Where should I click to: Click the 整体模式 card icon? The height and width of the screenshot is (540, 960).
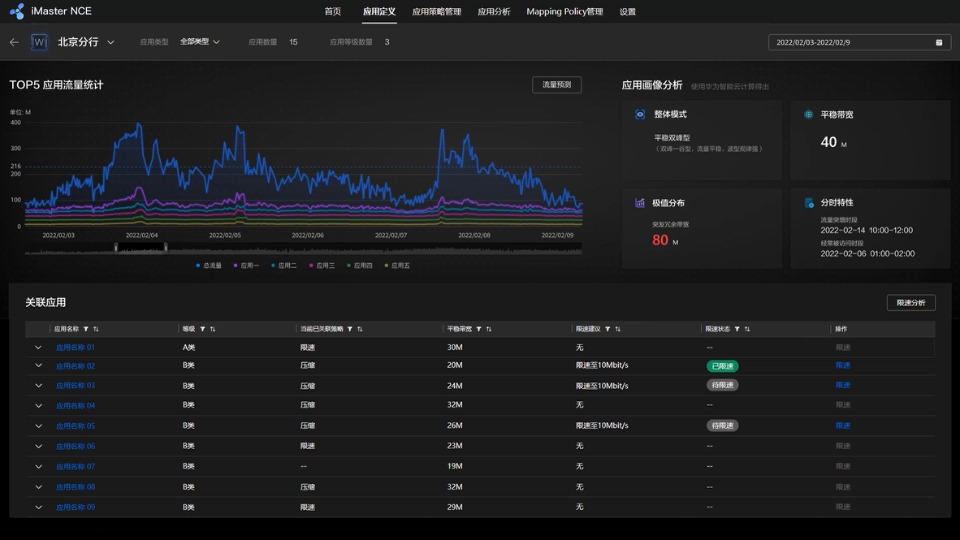point(640,115)
